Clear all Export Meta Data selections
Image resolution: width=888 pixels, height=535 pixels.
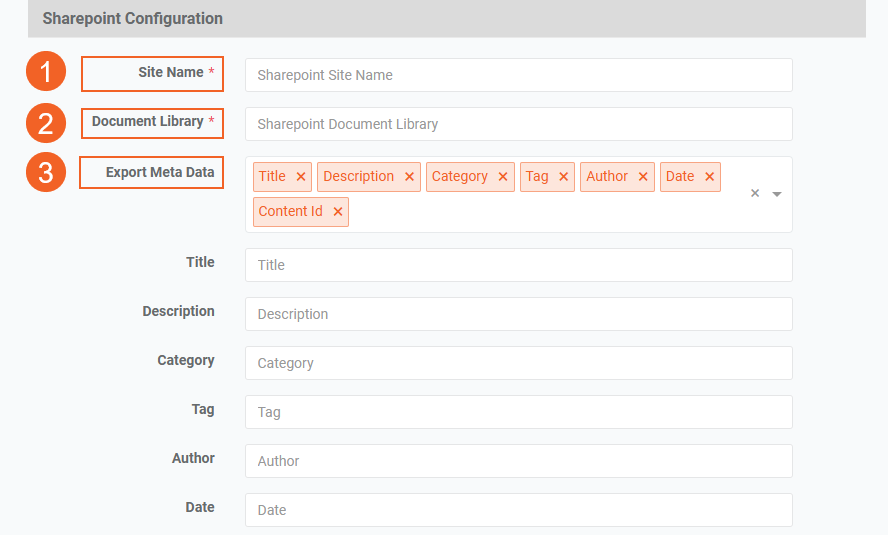click(x=755, y=194)
